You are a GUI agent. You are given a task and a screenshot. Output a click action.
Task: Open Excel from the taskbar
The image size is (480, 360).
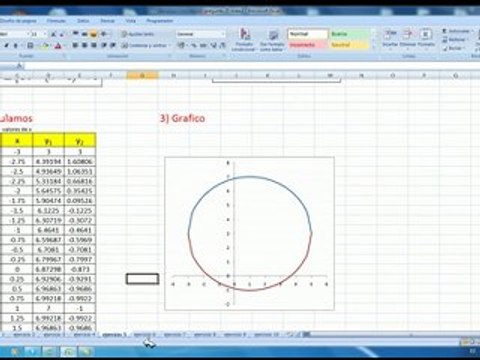67,351
